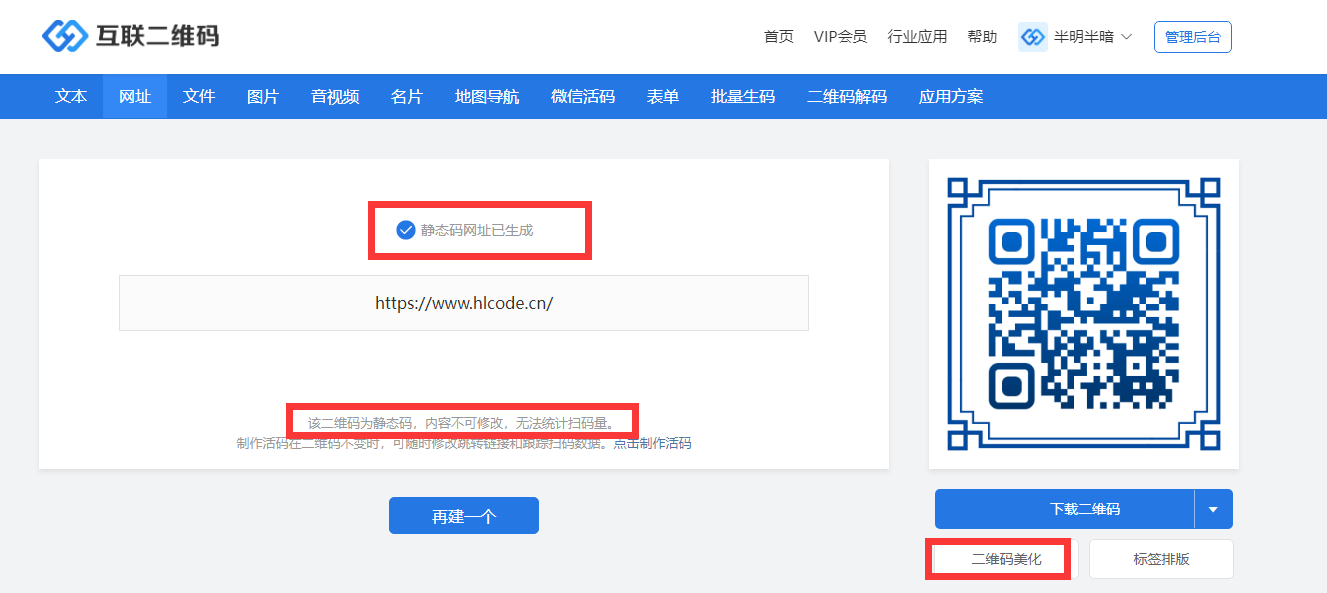Open the 微信活码 tab

(583, 97)
